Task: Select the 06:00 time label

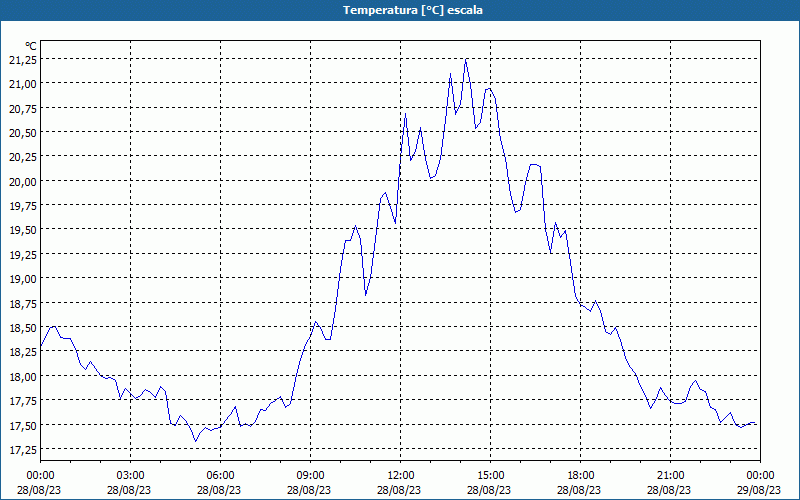Action: (x=220, y=476)
